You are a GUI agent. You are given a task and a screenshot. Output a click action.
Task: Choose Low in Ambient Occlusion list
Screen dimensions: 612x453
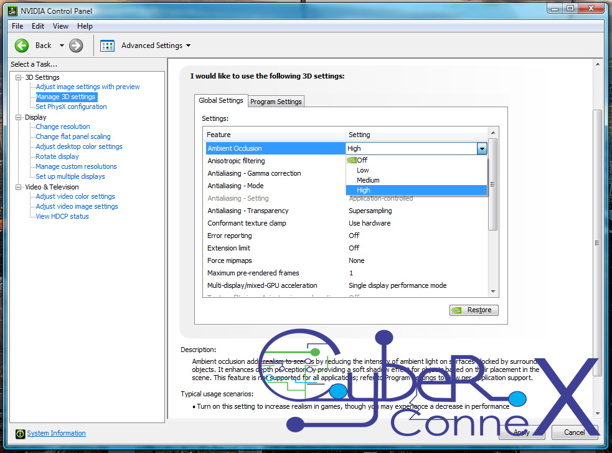coord(416,170)
